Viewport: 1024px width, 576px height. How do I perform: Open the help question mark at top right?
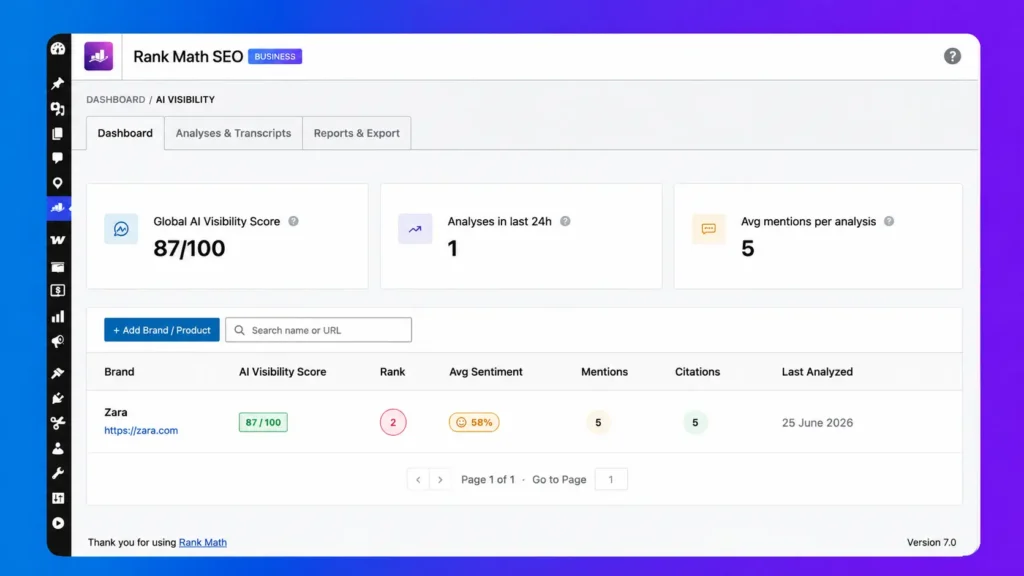[952, 56]
